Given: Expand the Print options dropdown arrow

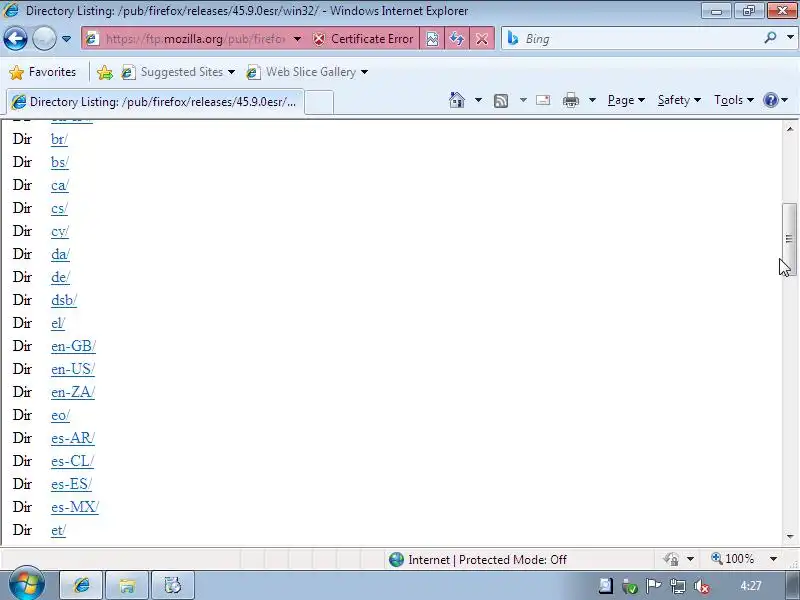Looking at the screenshot, I should 592,100.
